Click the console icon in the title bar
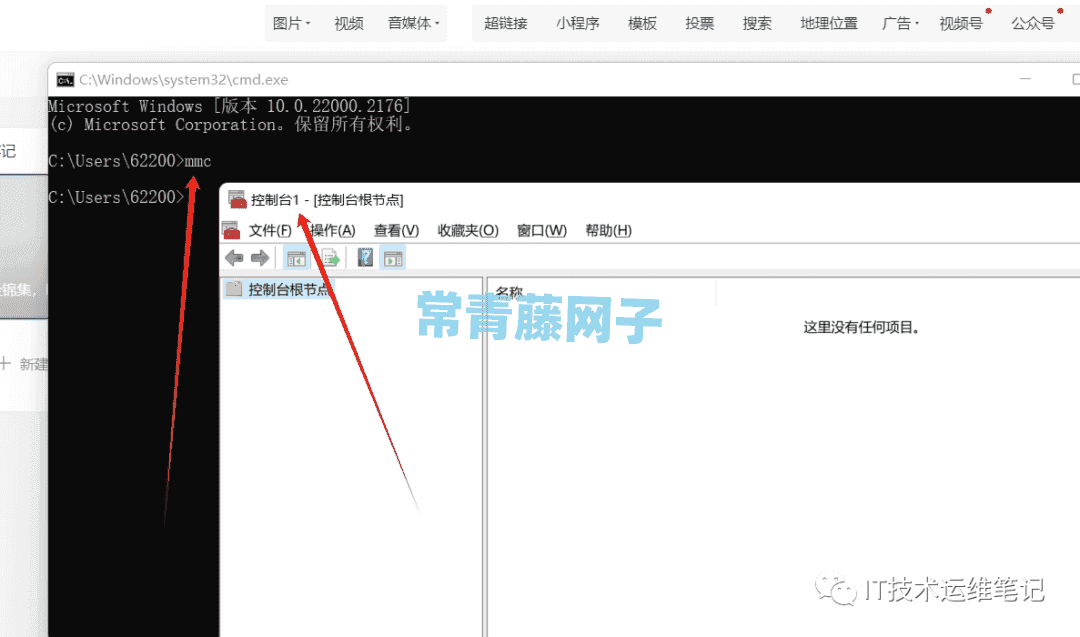1080x637 pixels. [x=237, y=200]
